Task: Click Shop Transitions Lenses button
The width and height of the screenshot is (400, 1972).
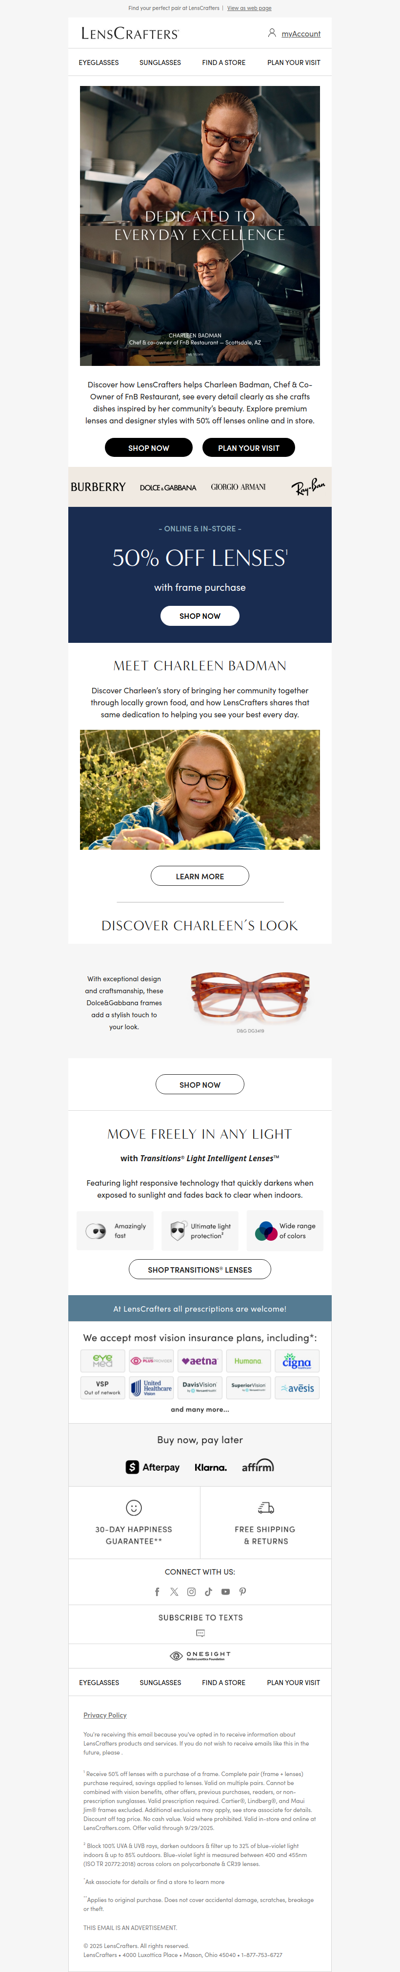Action: tap(200, 1269)
